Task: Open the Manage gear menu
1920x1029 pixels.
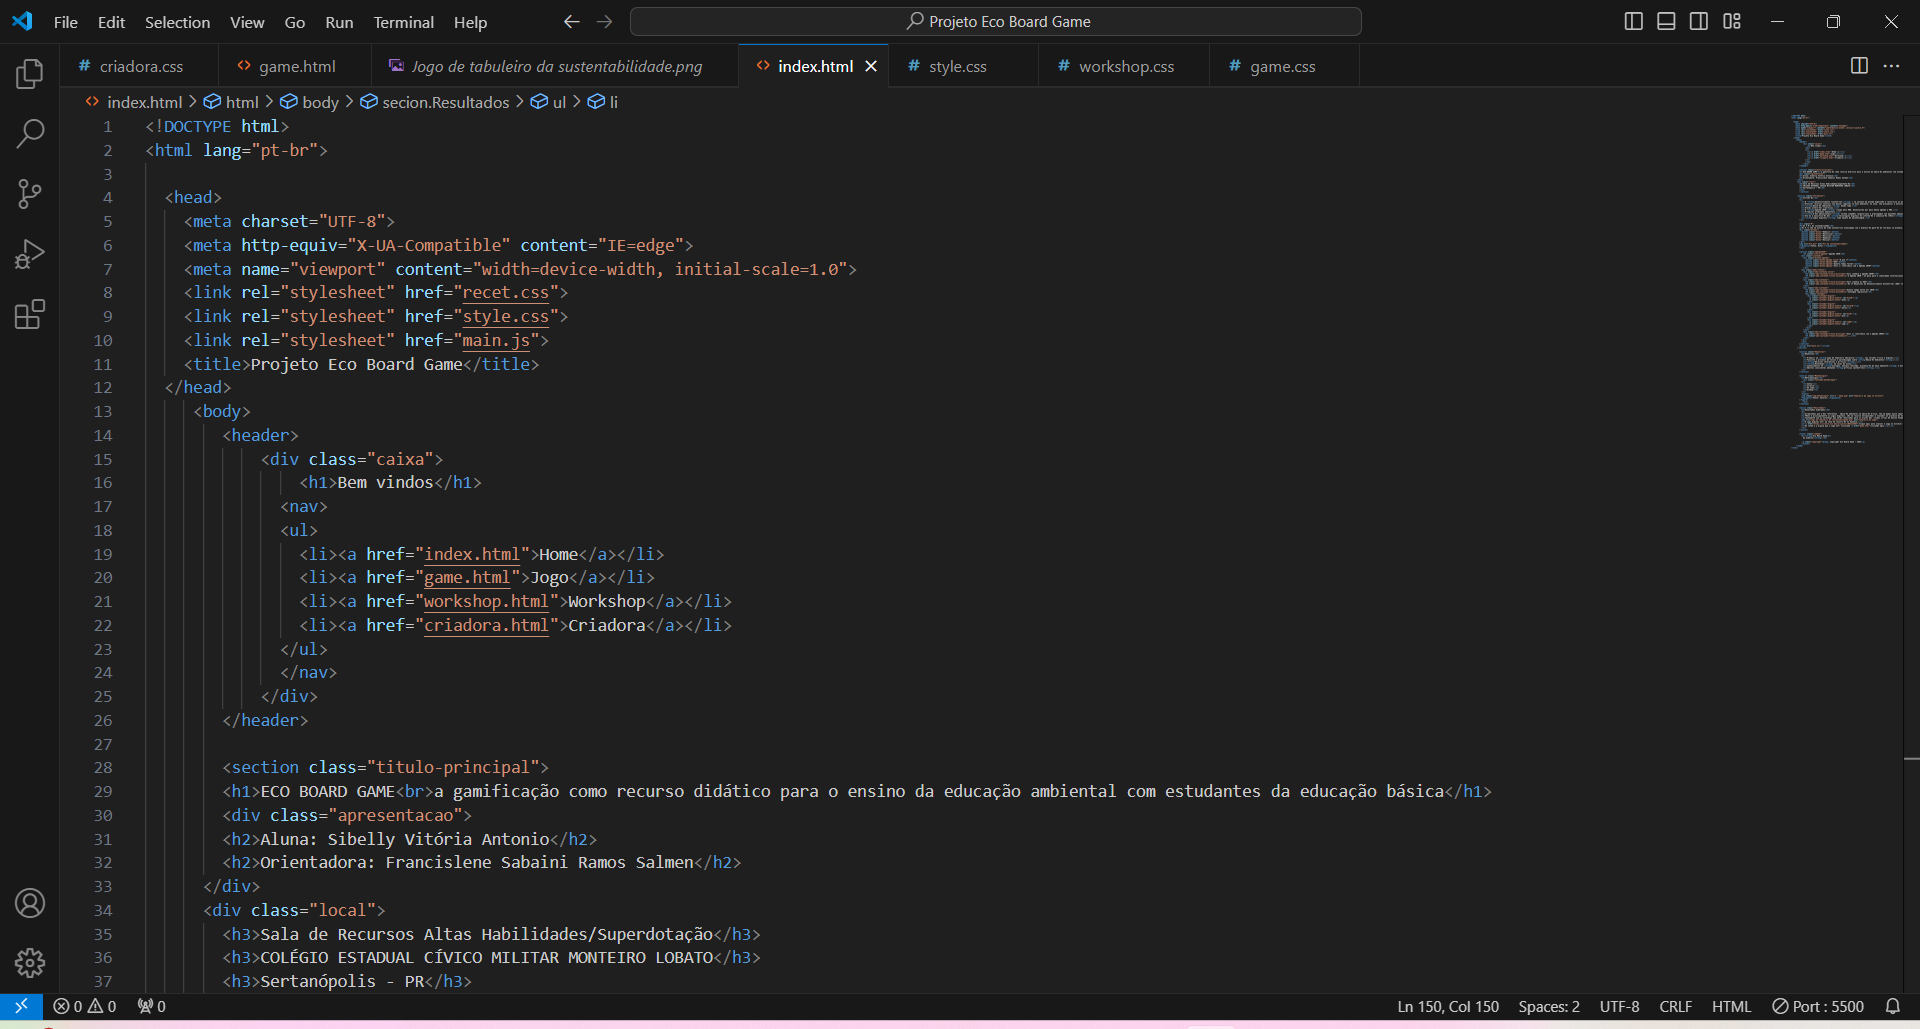Action: 30,963
